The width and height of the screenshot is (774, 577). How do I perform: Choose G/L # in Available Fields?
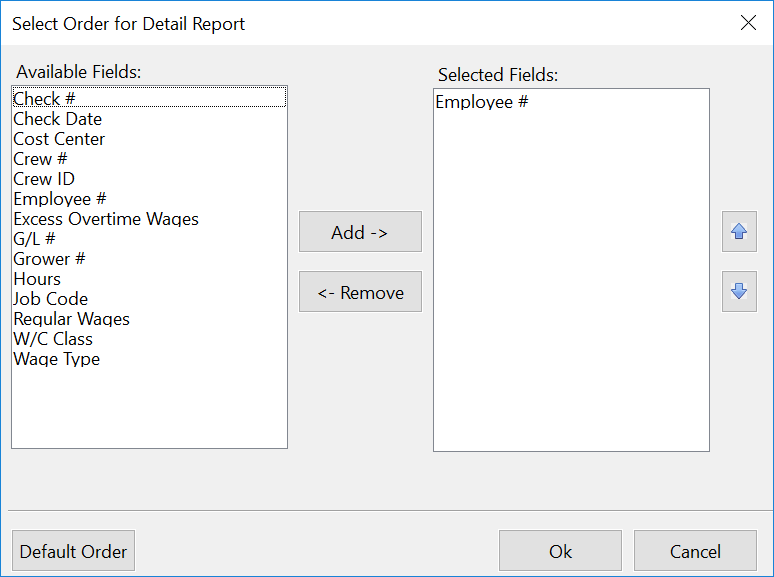(34, 239)
